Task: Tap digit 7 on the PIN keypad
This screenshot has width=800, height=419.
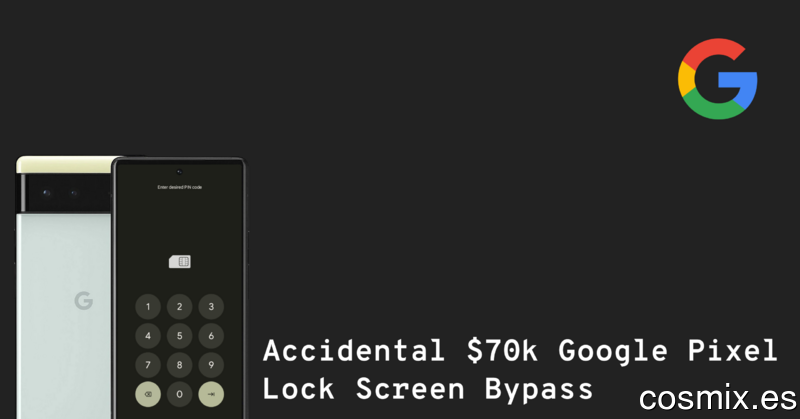Action: 148,365
